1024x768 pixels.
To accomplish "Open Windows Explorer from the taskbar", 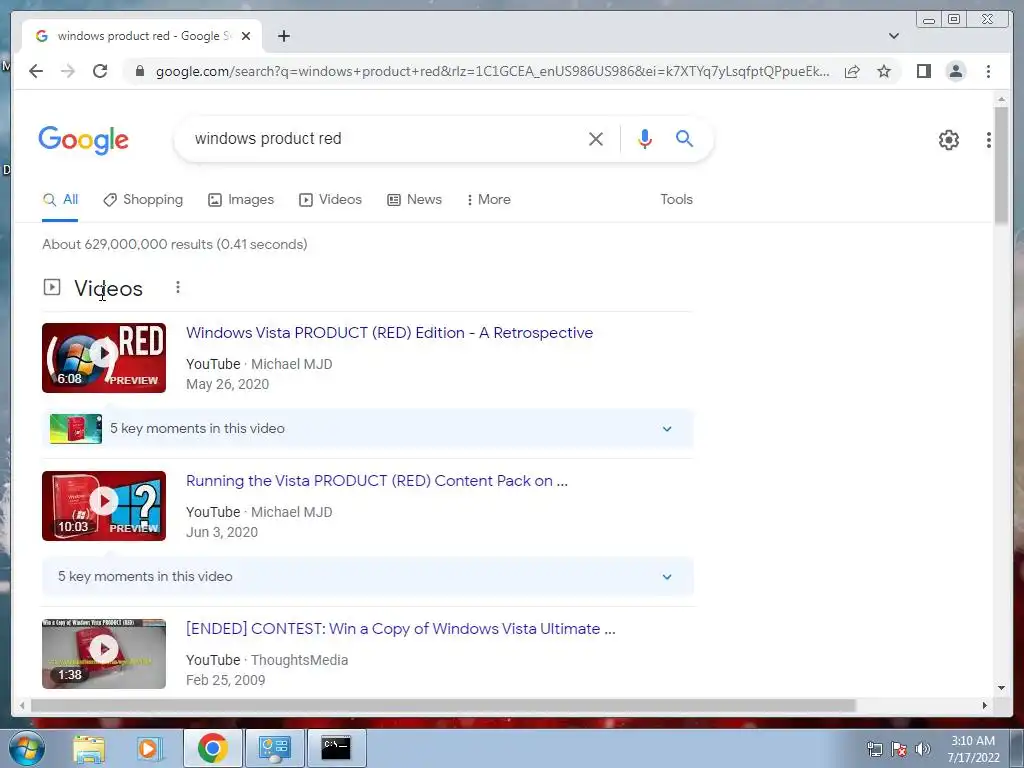I will coord(89,749).
